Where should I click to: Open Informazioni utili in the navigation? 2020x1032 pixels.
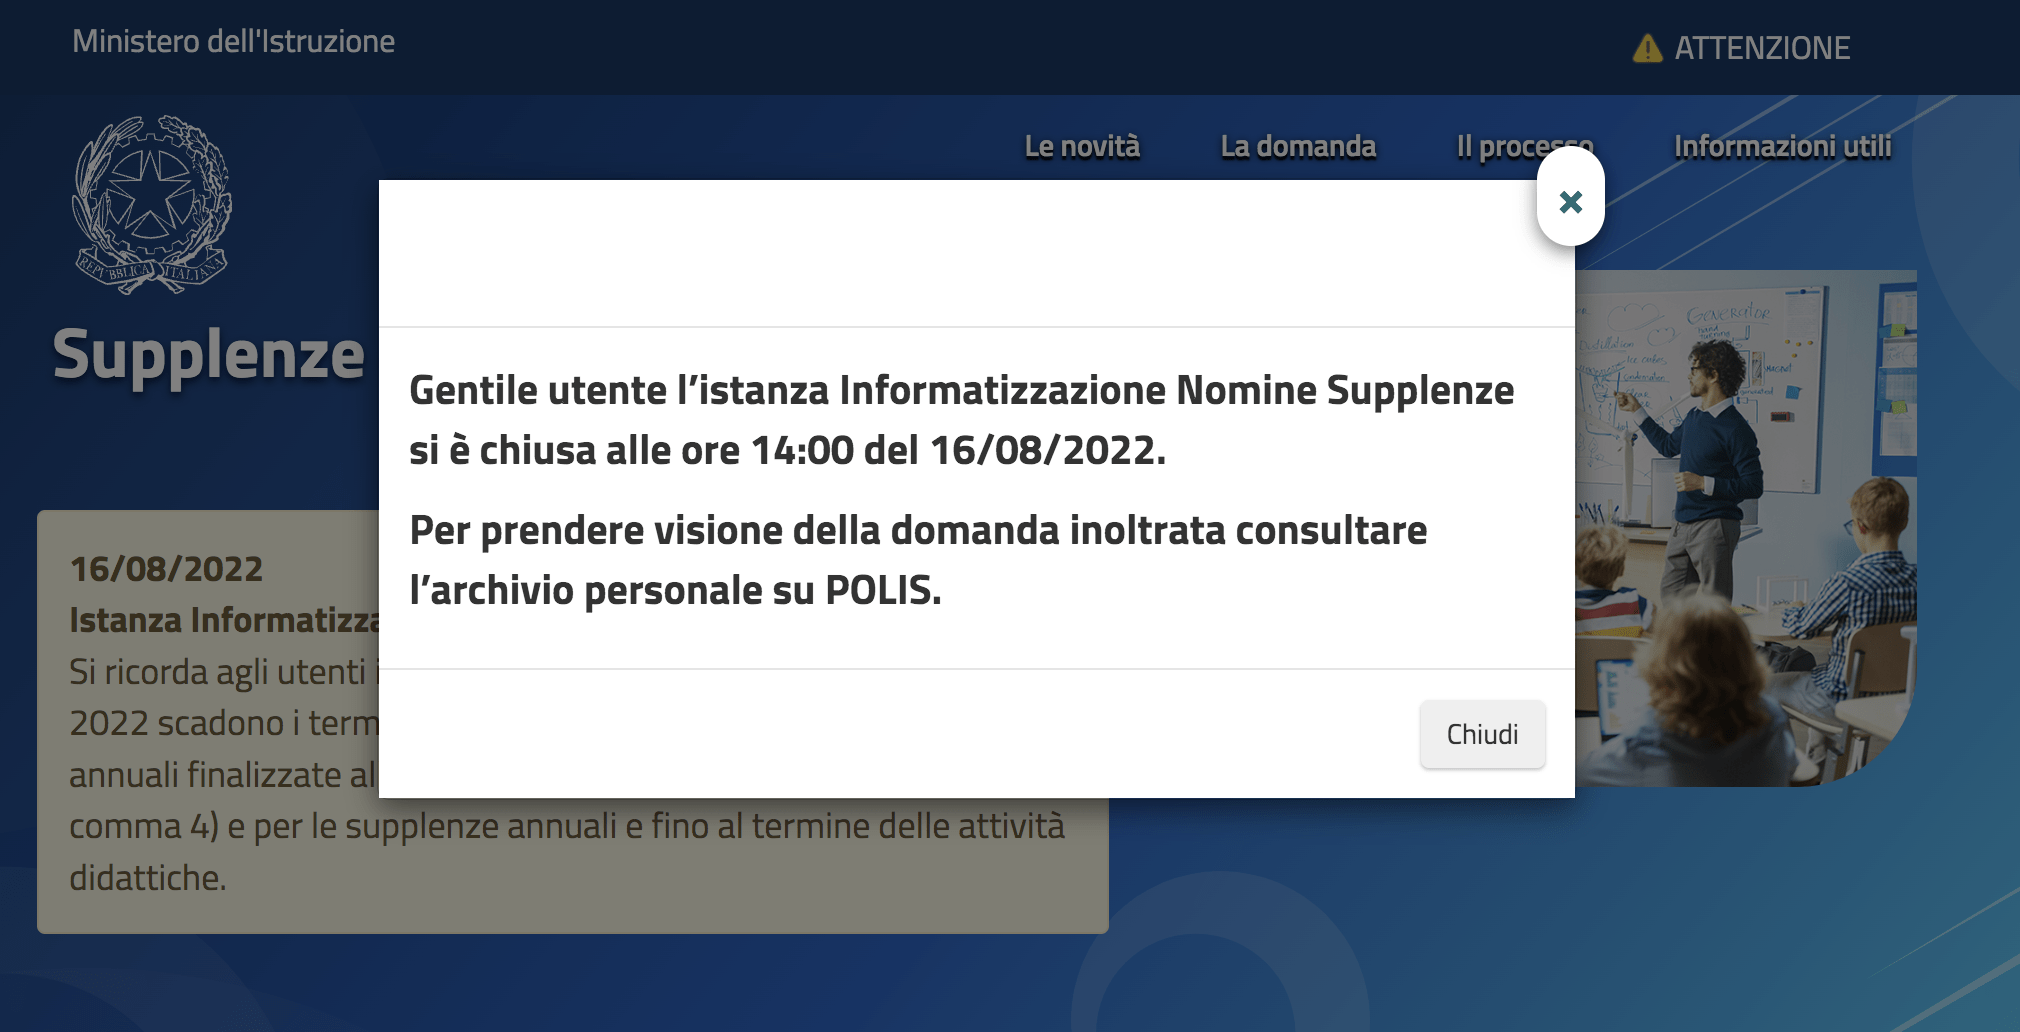(x=1782, y=146)
